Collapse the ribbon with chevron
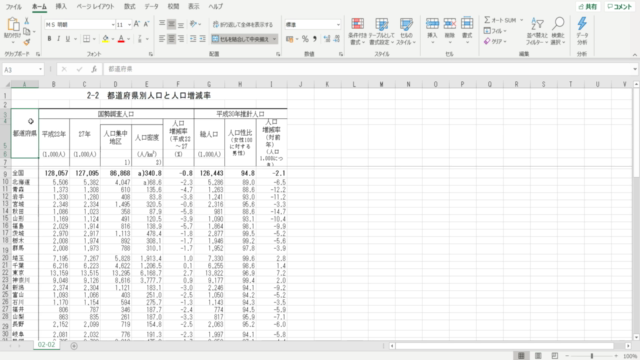Screen dimensions: 640x360 [x=634, y=55]
